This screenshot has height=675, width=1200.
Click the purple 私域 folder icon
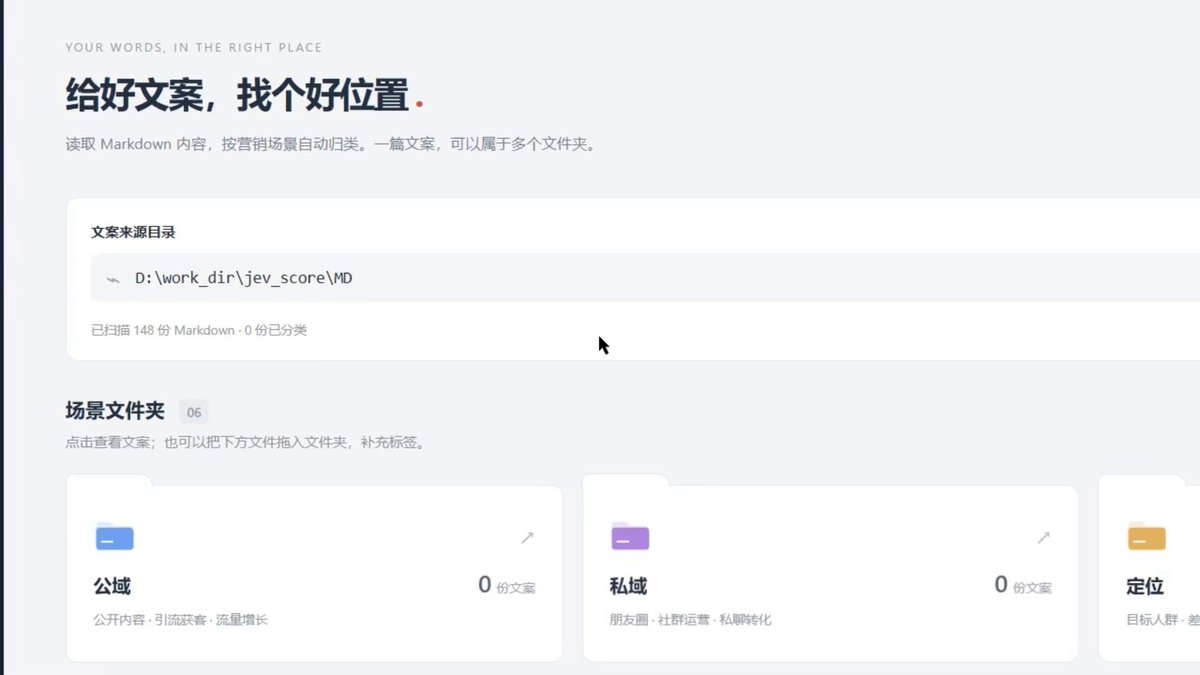tap(630, 536)
